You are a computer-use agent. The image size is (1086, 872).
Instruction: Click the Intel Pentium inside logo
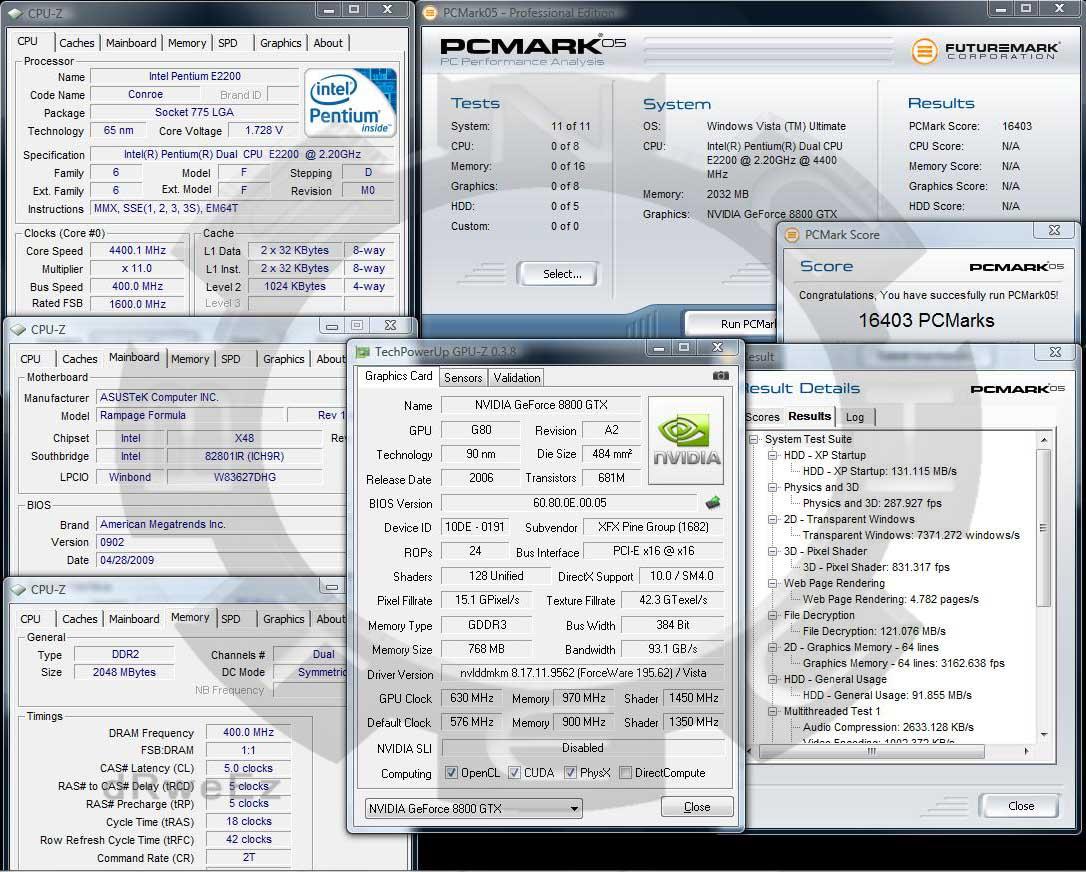[x=351, y=101]
